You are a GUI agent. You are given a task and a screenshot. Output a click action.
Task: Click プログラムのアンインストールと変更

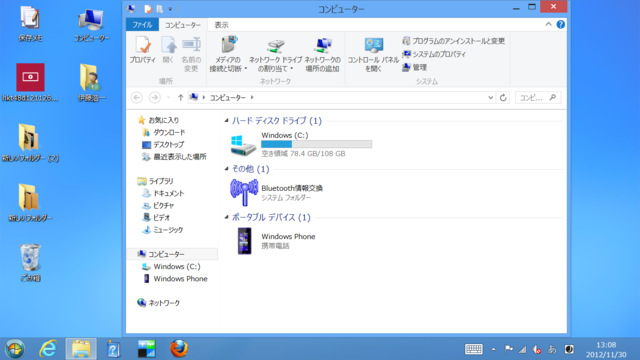click(x=453, y=41)
